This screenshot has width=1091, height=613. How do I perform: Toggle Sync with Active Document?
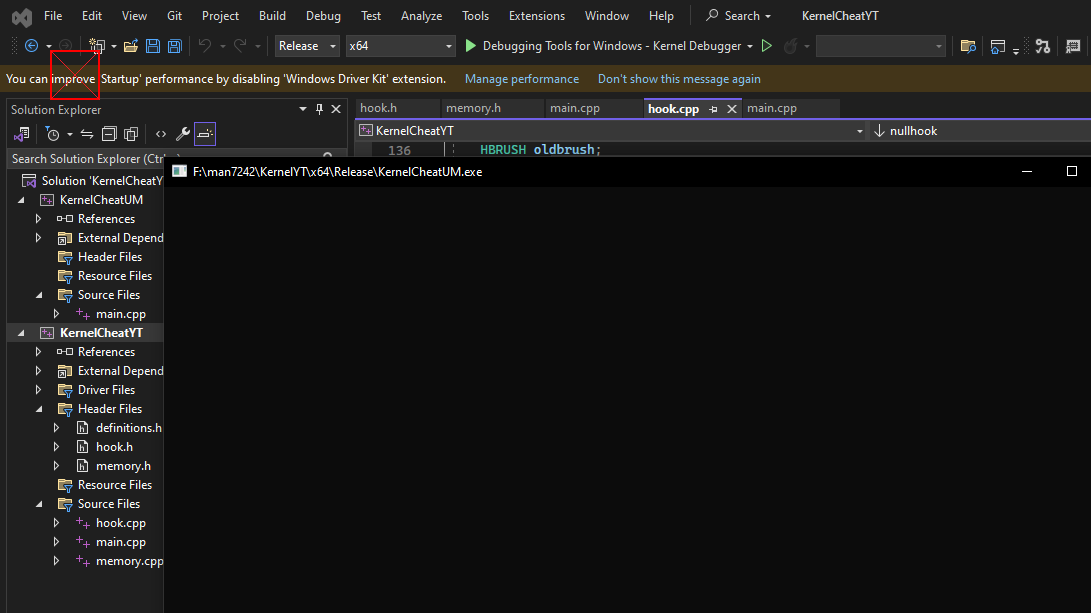87,134
